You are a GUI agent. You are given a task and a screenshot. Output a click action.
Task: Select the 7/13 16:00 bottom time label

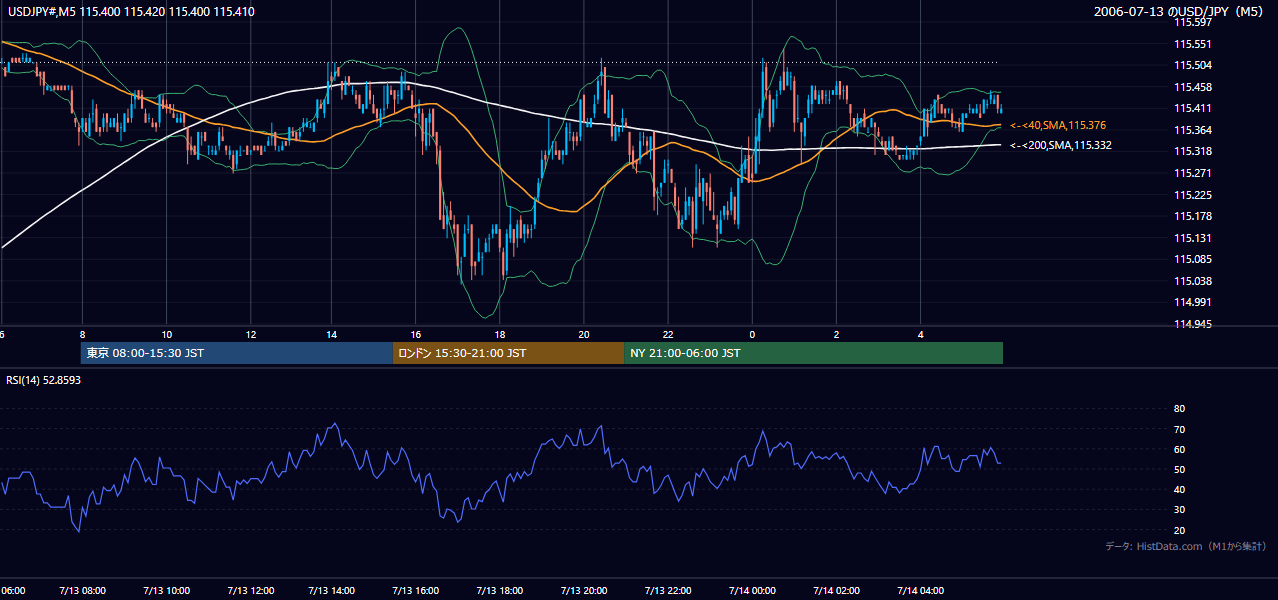click(416, 591)
